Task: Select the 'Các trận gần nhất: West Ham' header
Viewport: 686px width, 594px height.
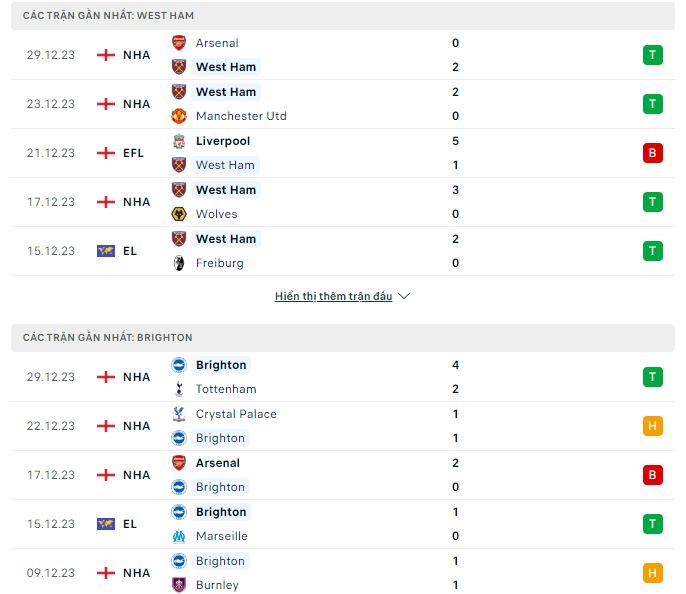Action: click(x=109, y=16)
